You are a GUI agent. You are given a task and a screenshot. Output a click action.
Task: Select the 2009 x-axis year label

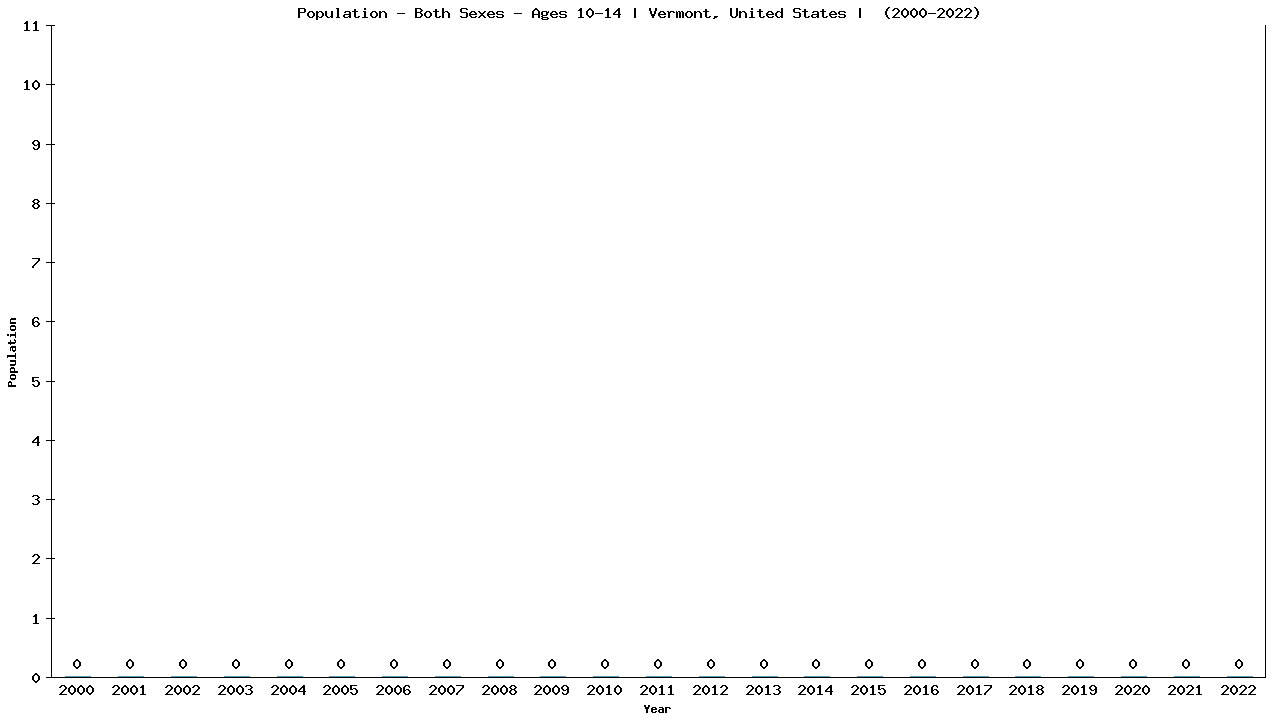coord(552,690)
